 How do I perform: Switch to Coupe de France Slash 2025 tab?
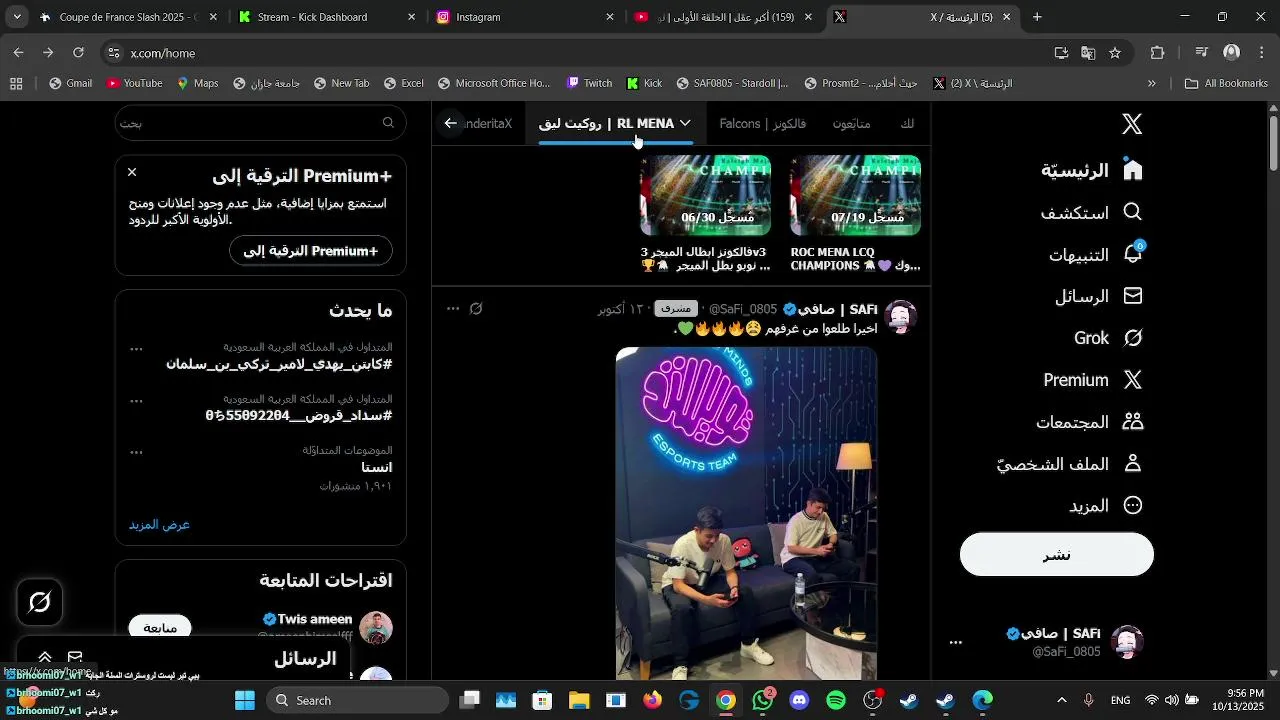pos(128,17)
